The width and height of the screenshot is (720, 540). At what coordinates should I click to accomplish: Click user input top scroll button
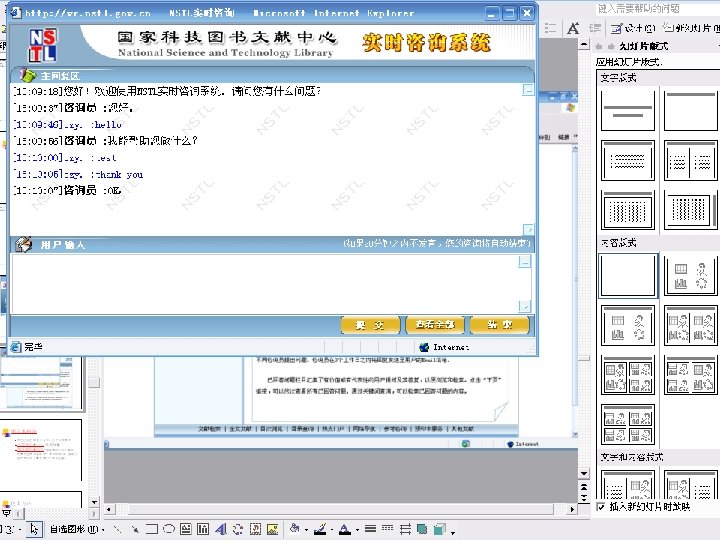tap(524, 262)
